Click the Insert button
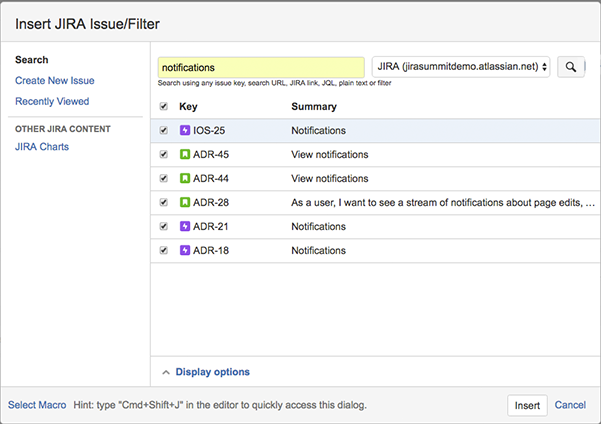 pyautogui.click(x=527, y=405)
